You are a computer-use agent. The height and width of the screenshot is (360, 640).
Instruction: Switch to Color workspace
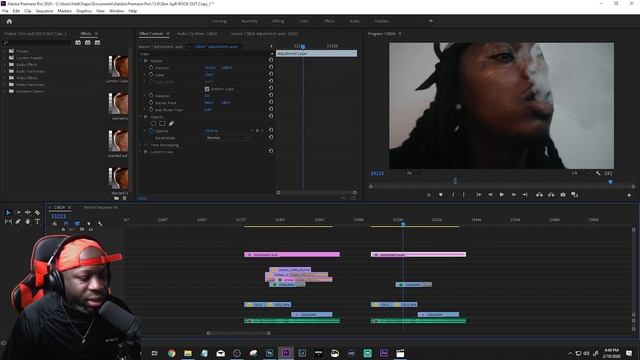[x=304, y=21]
